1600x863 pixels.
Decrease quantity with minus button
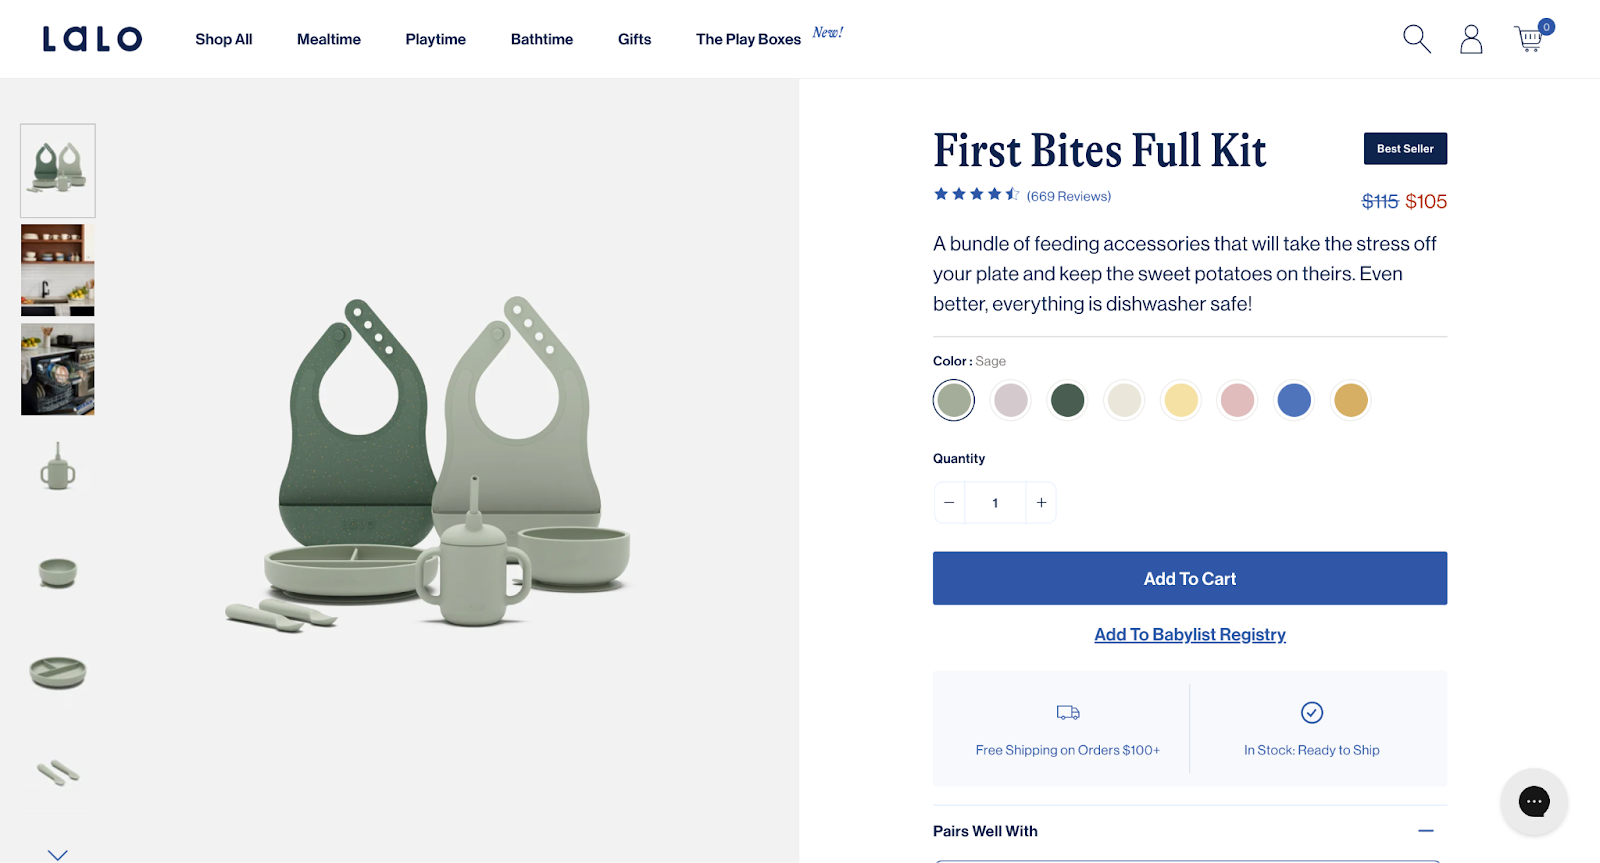click(949, 503)
